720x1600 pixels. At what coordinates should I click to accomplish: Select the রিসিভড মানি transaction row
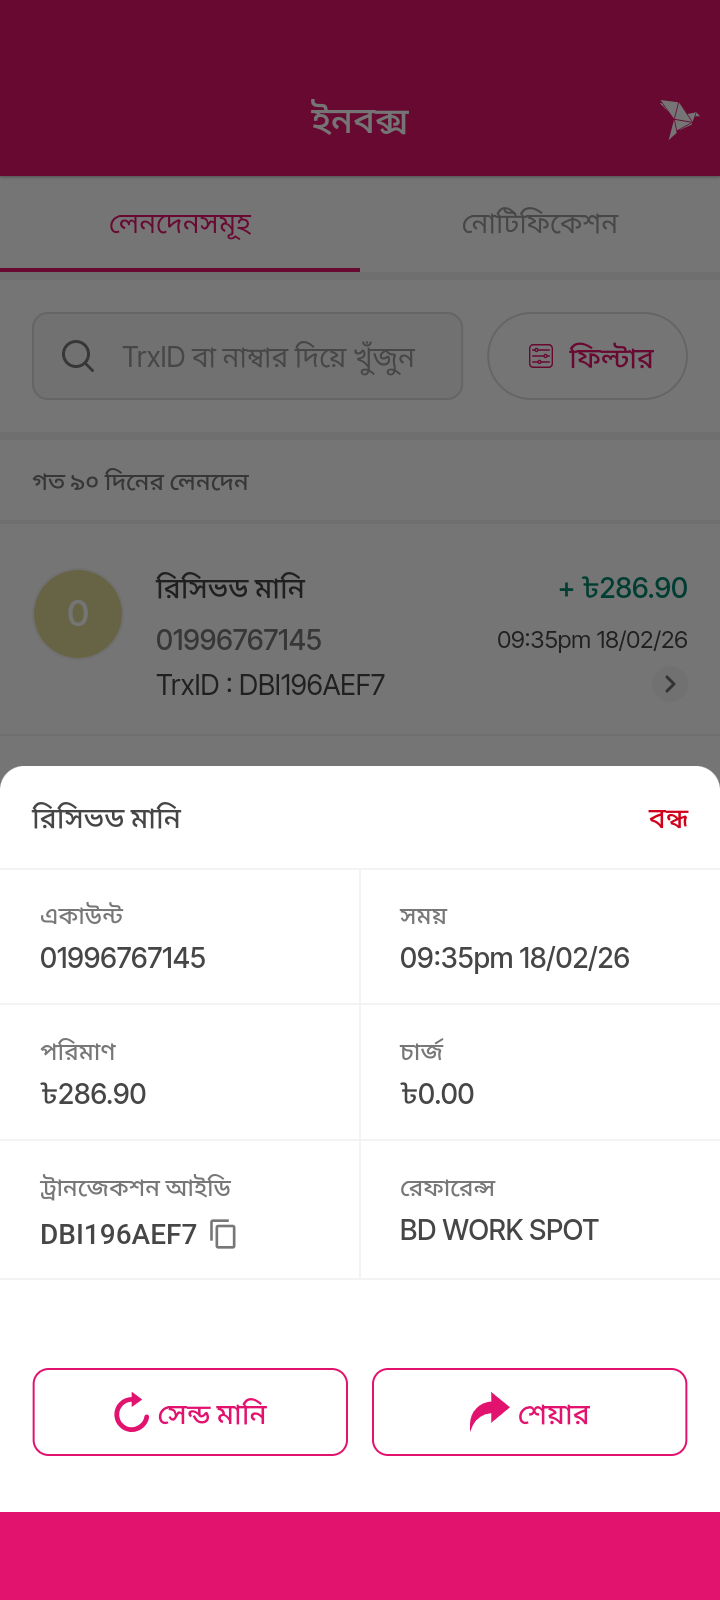point(360,634)
